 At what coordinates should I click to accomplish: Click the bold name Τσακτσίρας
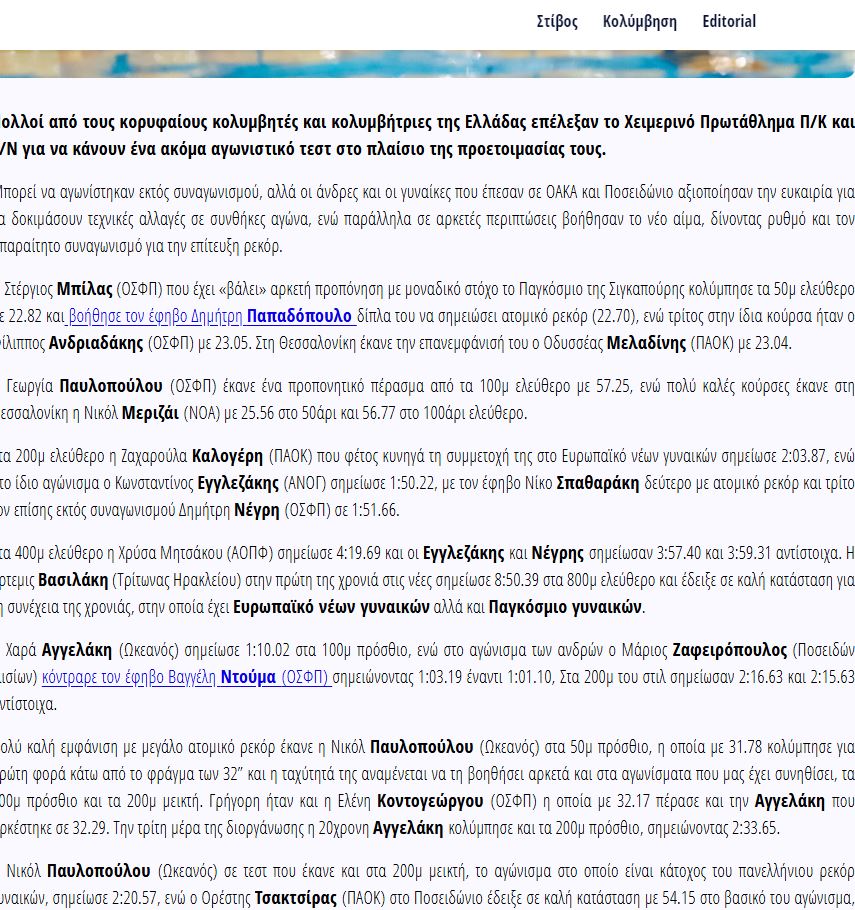click(x=296, y=897)
